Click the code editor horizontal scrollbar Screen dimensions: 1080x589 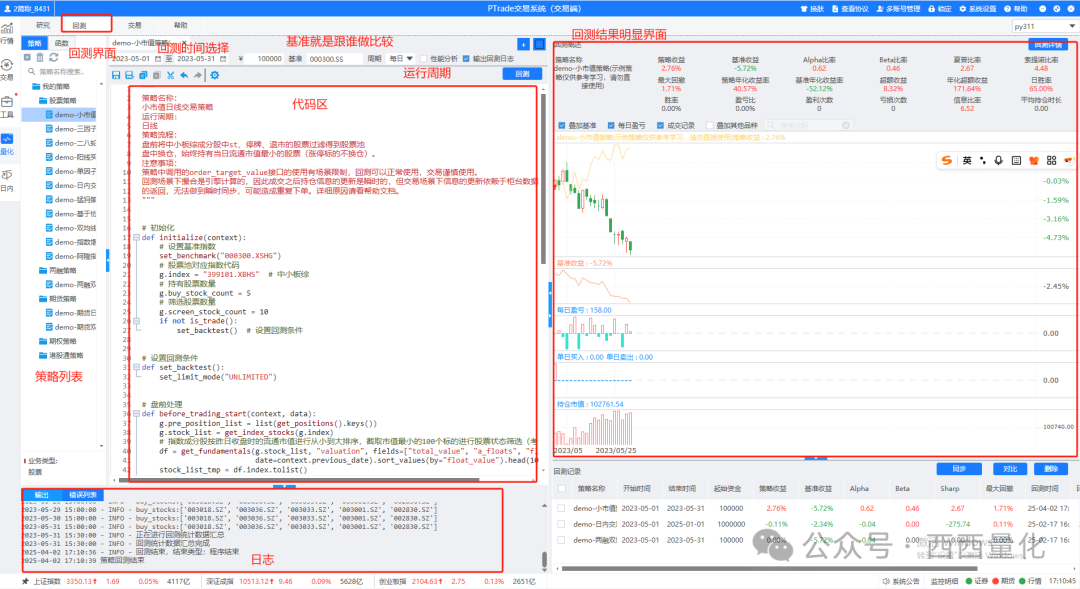point(300,479)
